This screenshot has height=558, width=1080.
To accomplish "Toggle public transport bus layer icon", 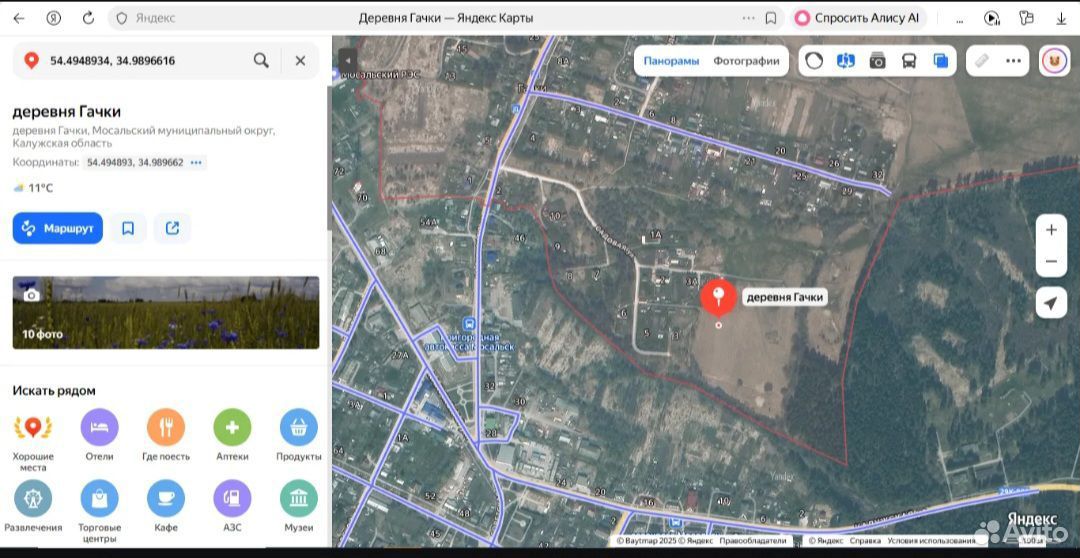I will click(x=909, y=61).
